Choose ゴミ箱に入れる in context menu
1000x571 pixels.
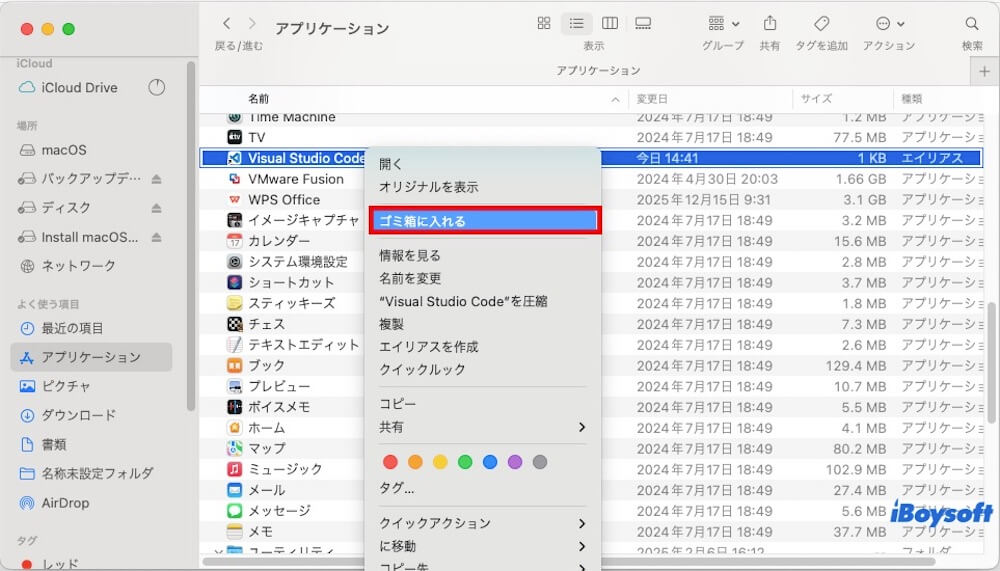pos(483,221)
